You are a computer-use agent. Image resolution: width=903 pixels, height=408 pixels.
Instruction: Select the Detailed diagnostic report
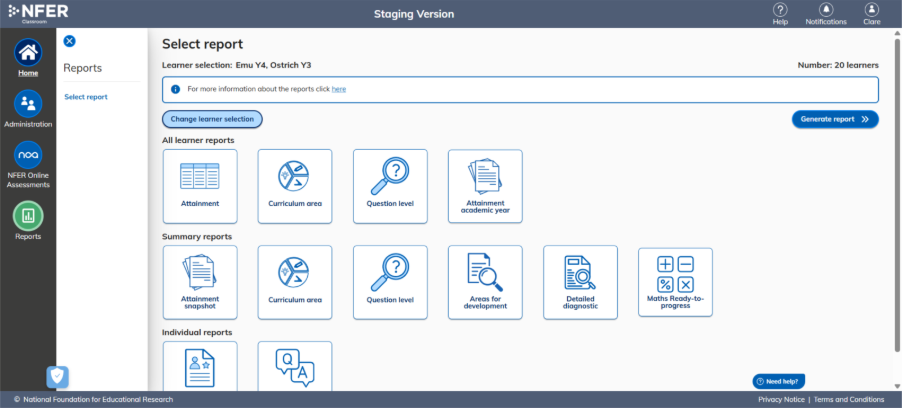580,282
